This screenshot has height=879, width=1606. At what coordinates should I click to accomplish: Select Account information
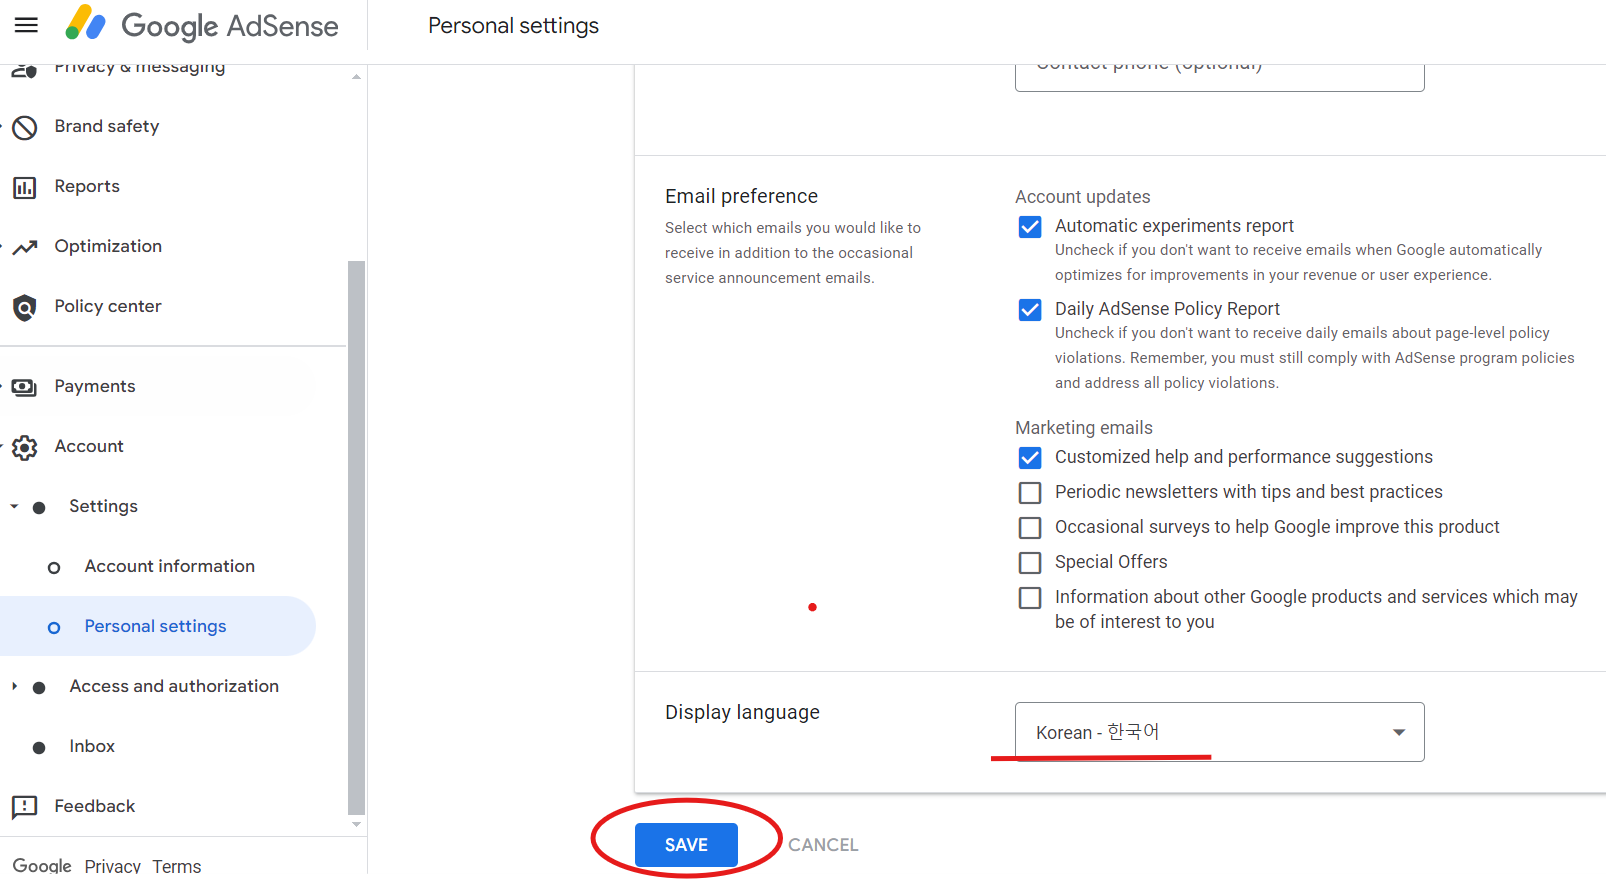[x=170, y=566]
